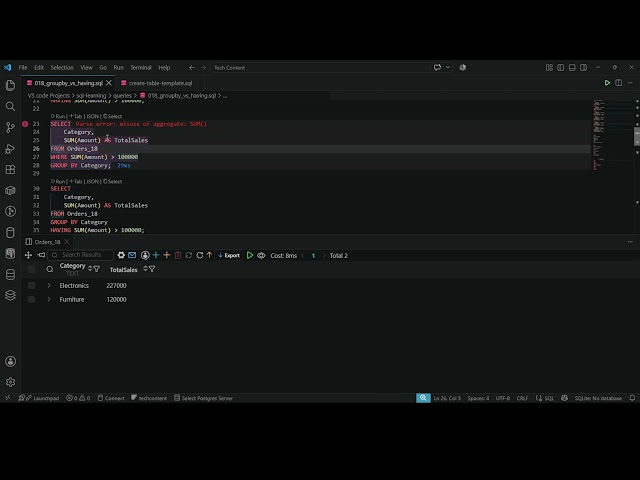Switch to create-table-template.sql tab
Viewport: 640px width, 480px height.
coord(160,83)
